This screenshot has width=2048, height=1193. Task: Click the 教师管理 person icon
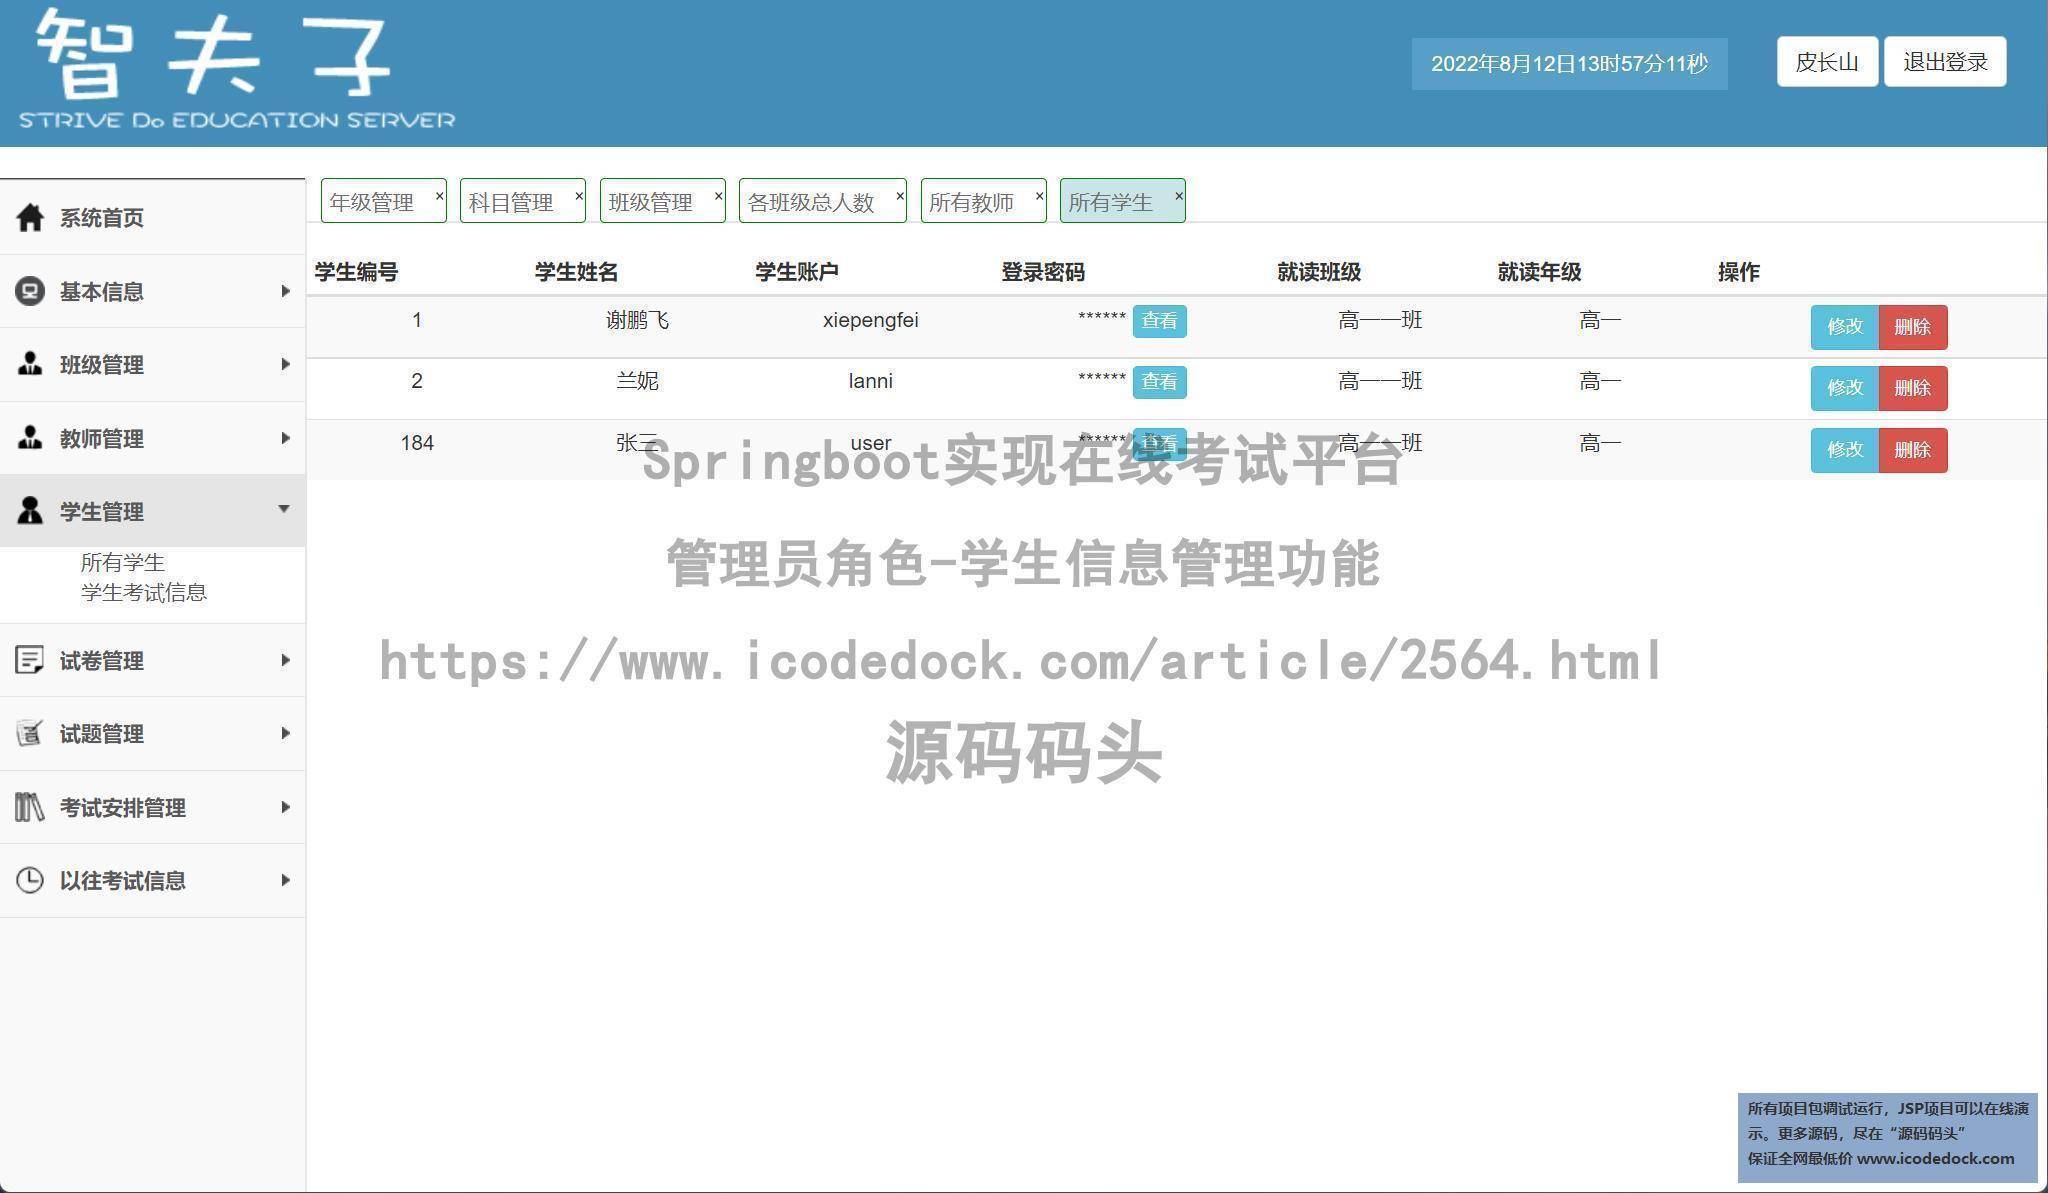coord(30,438)
